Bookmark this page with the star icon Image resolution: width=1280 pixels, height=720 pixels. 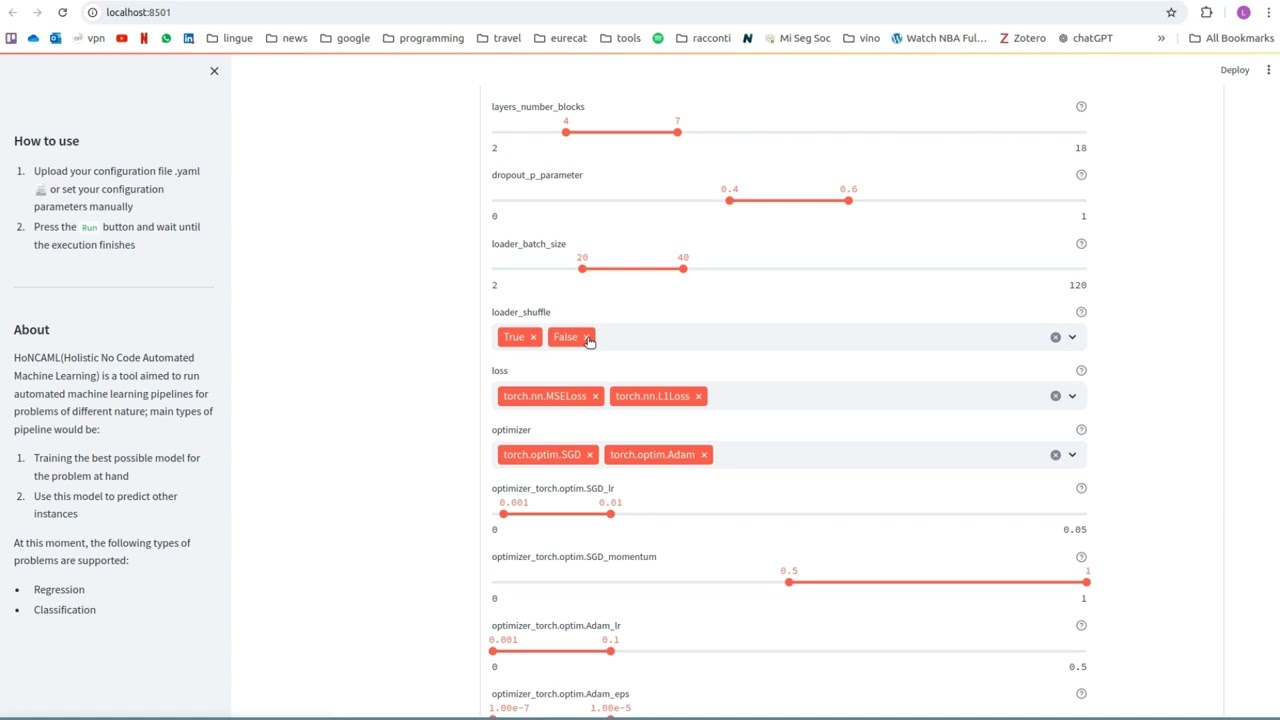(1171, 12)
